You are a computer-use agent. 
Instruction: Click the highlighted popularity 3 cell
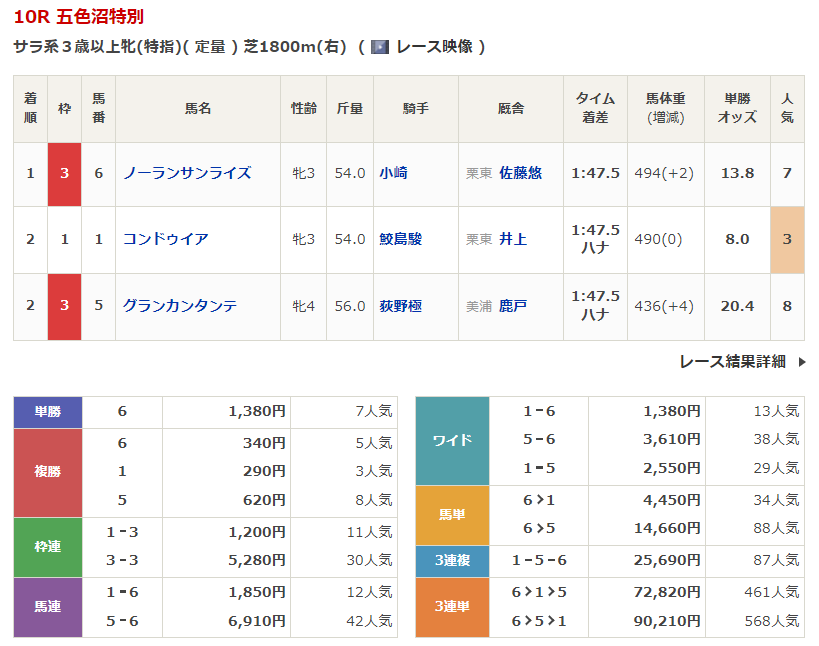[787, 239]
